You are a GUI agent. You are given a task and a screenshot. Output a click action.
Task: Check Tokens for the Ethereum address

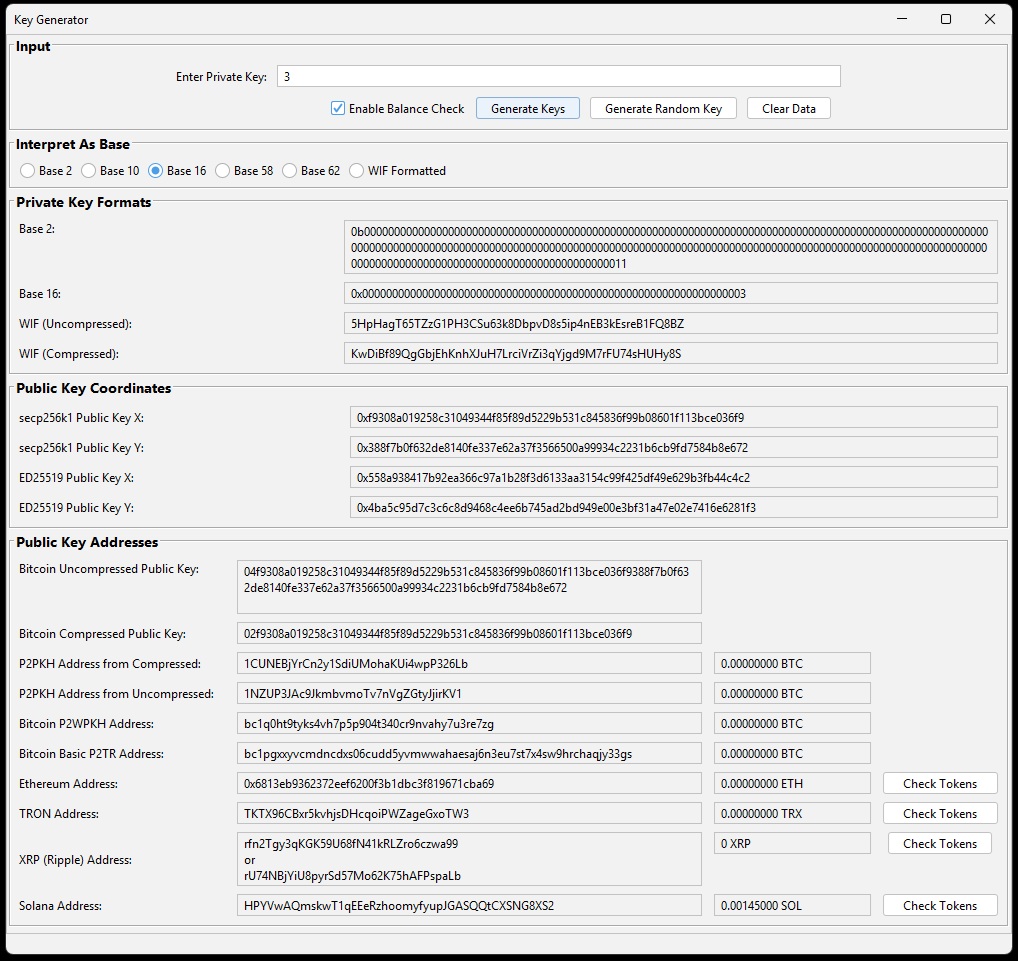(939, 783)
